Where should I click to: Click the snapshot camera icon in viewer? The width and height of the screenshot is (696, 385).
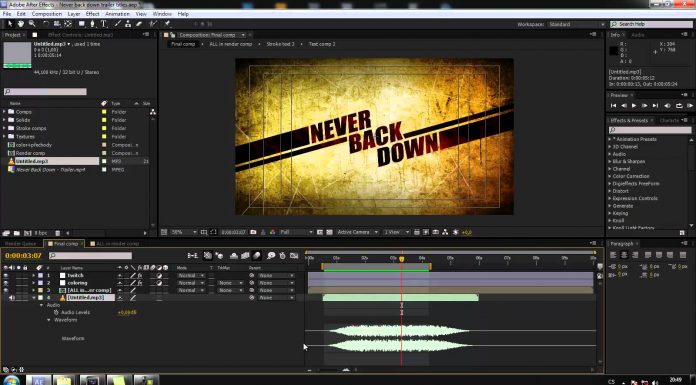[x=253, y=232]
